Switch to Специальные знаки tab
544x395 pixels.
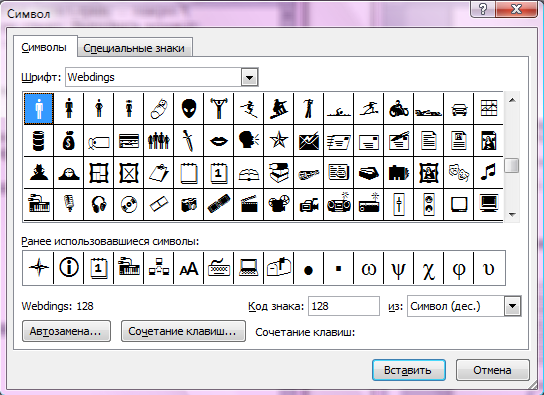(134, 48)
